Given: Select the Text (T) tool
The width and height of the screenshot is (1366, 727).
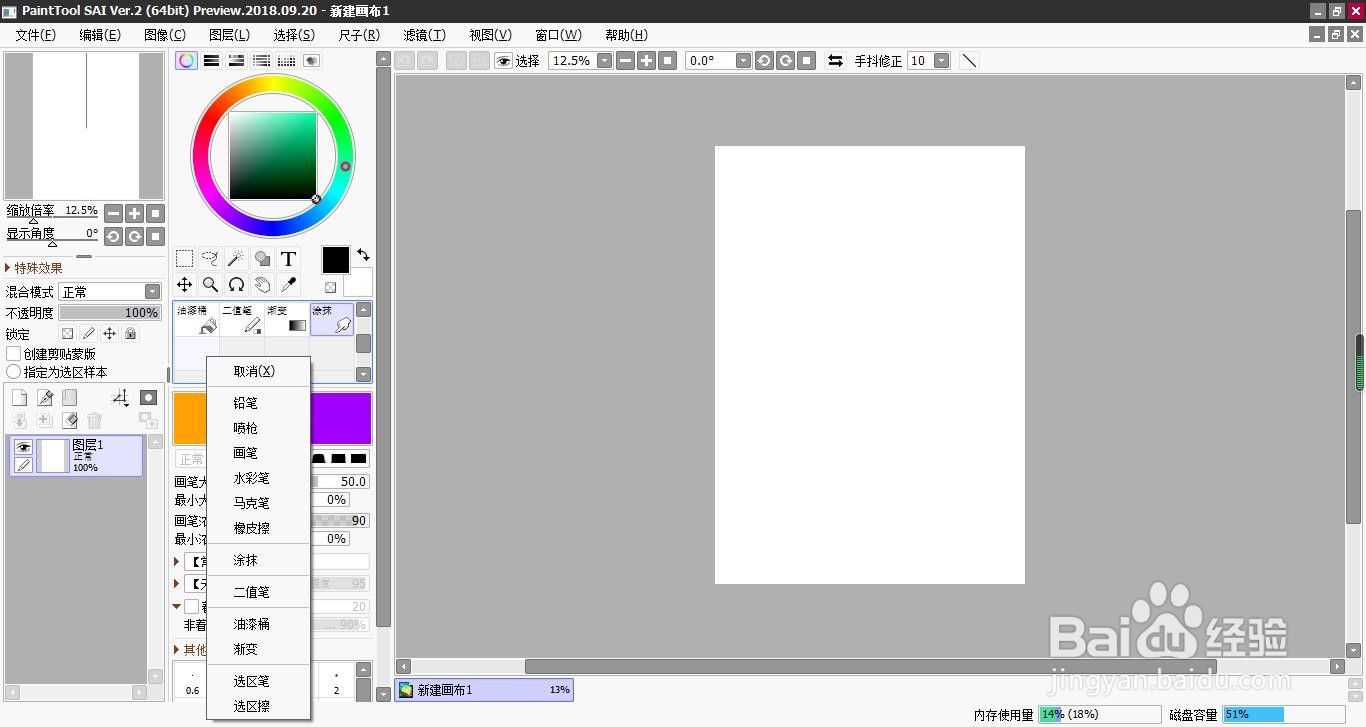Looking at the screenshot, I should 288,259.
